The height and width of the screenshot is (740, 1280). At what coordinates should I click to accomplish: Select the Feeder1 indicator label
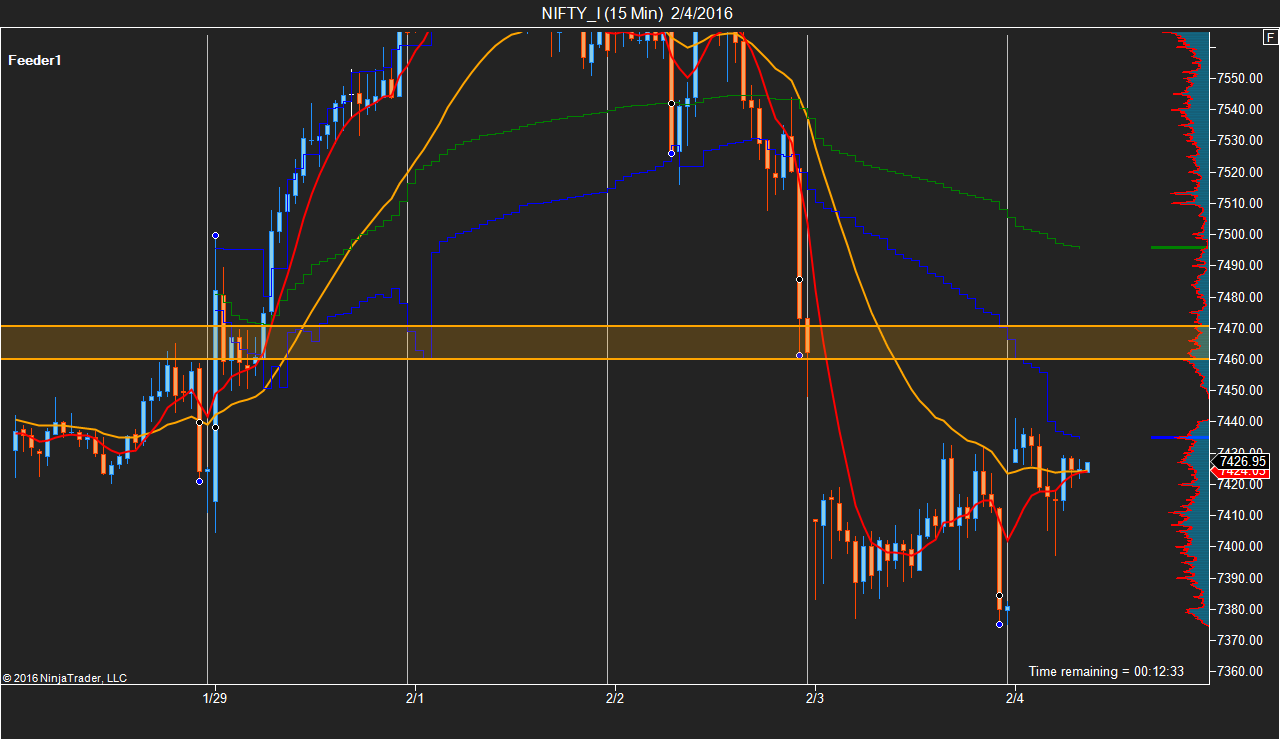click(35, 60)
